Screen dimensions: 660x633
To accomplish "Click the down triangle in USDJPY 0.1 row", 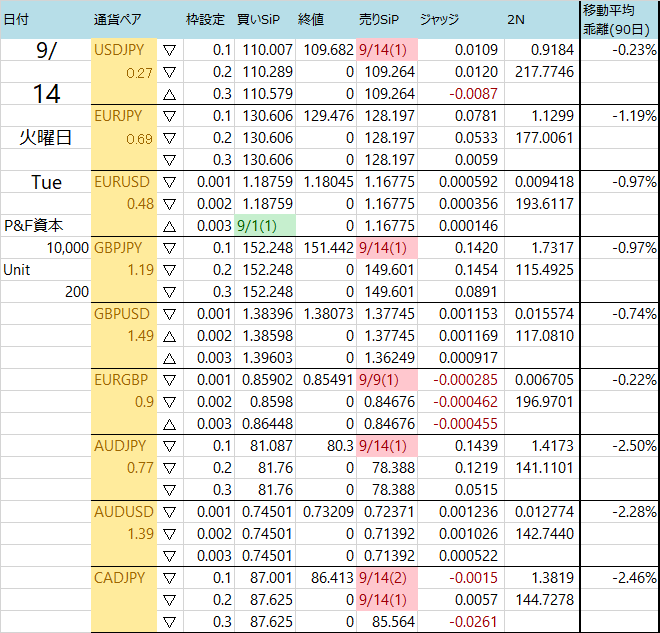I will point(169,51).
